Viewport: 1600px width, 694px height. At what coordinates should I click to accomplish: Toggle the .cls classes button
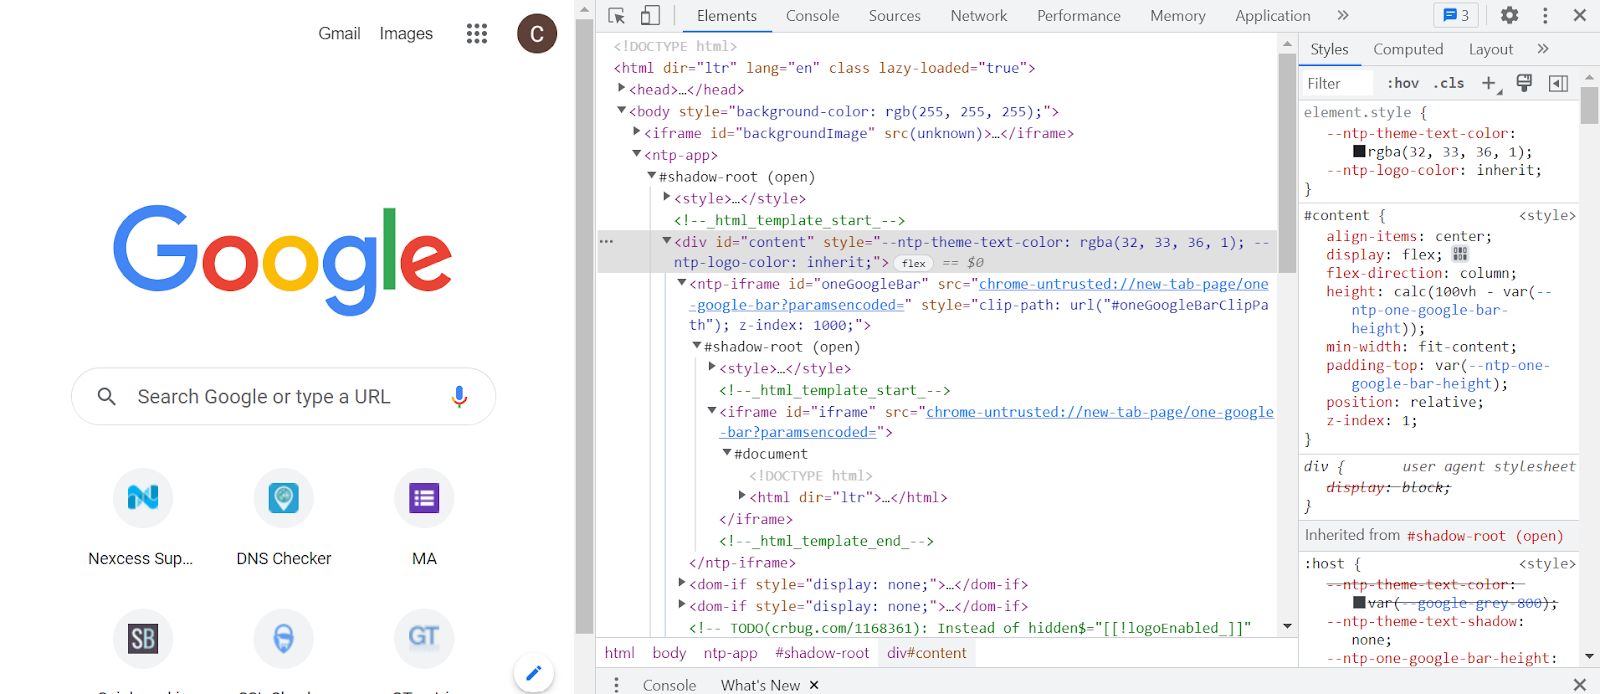click(1449, 83)
